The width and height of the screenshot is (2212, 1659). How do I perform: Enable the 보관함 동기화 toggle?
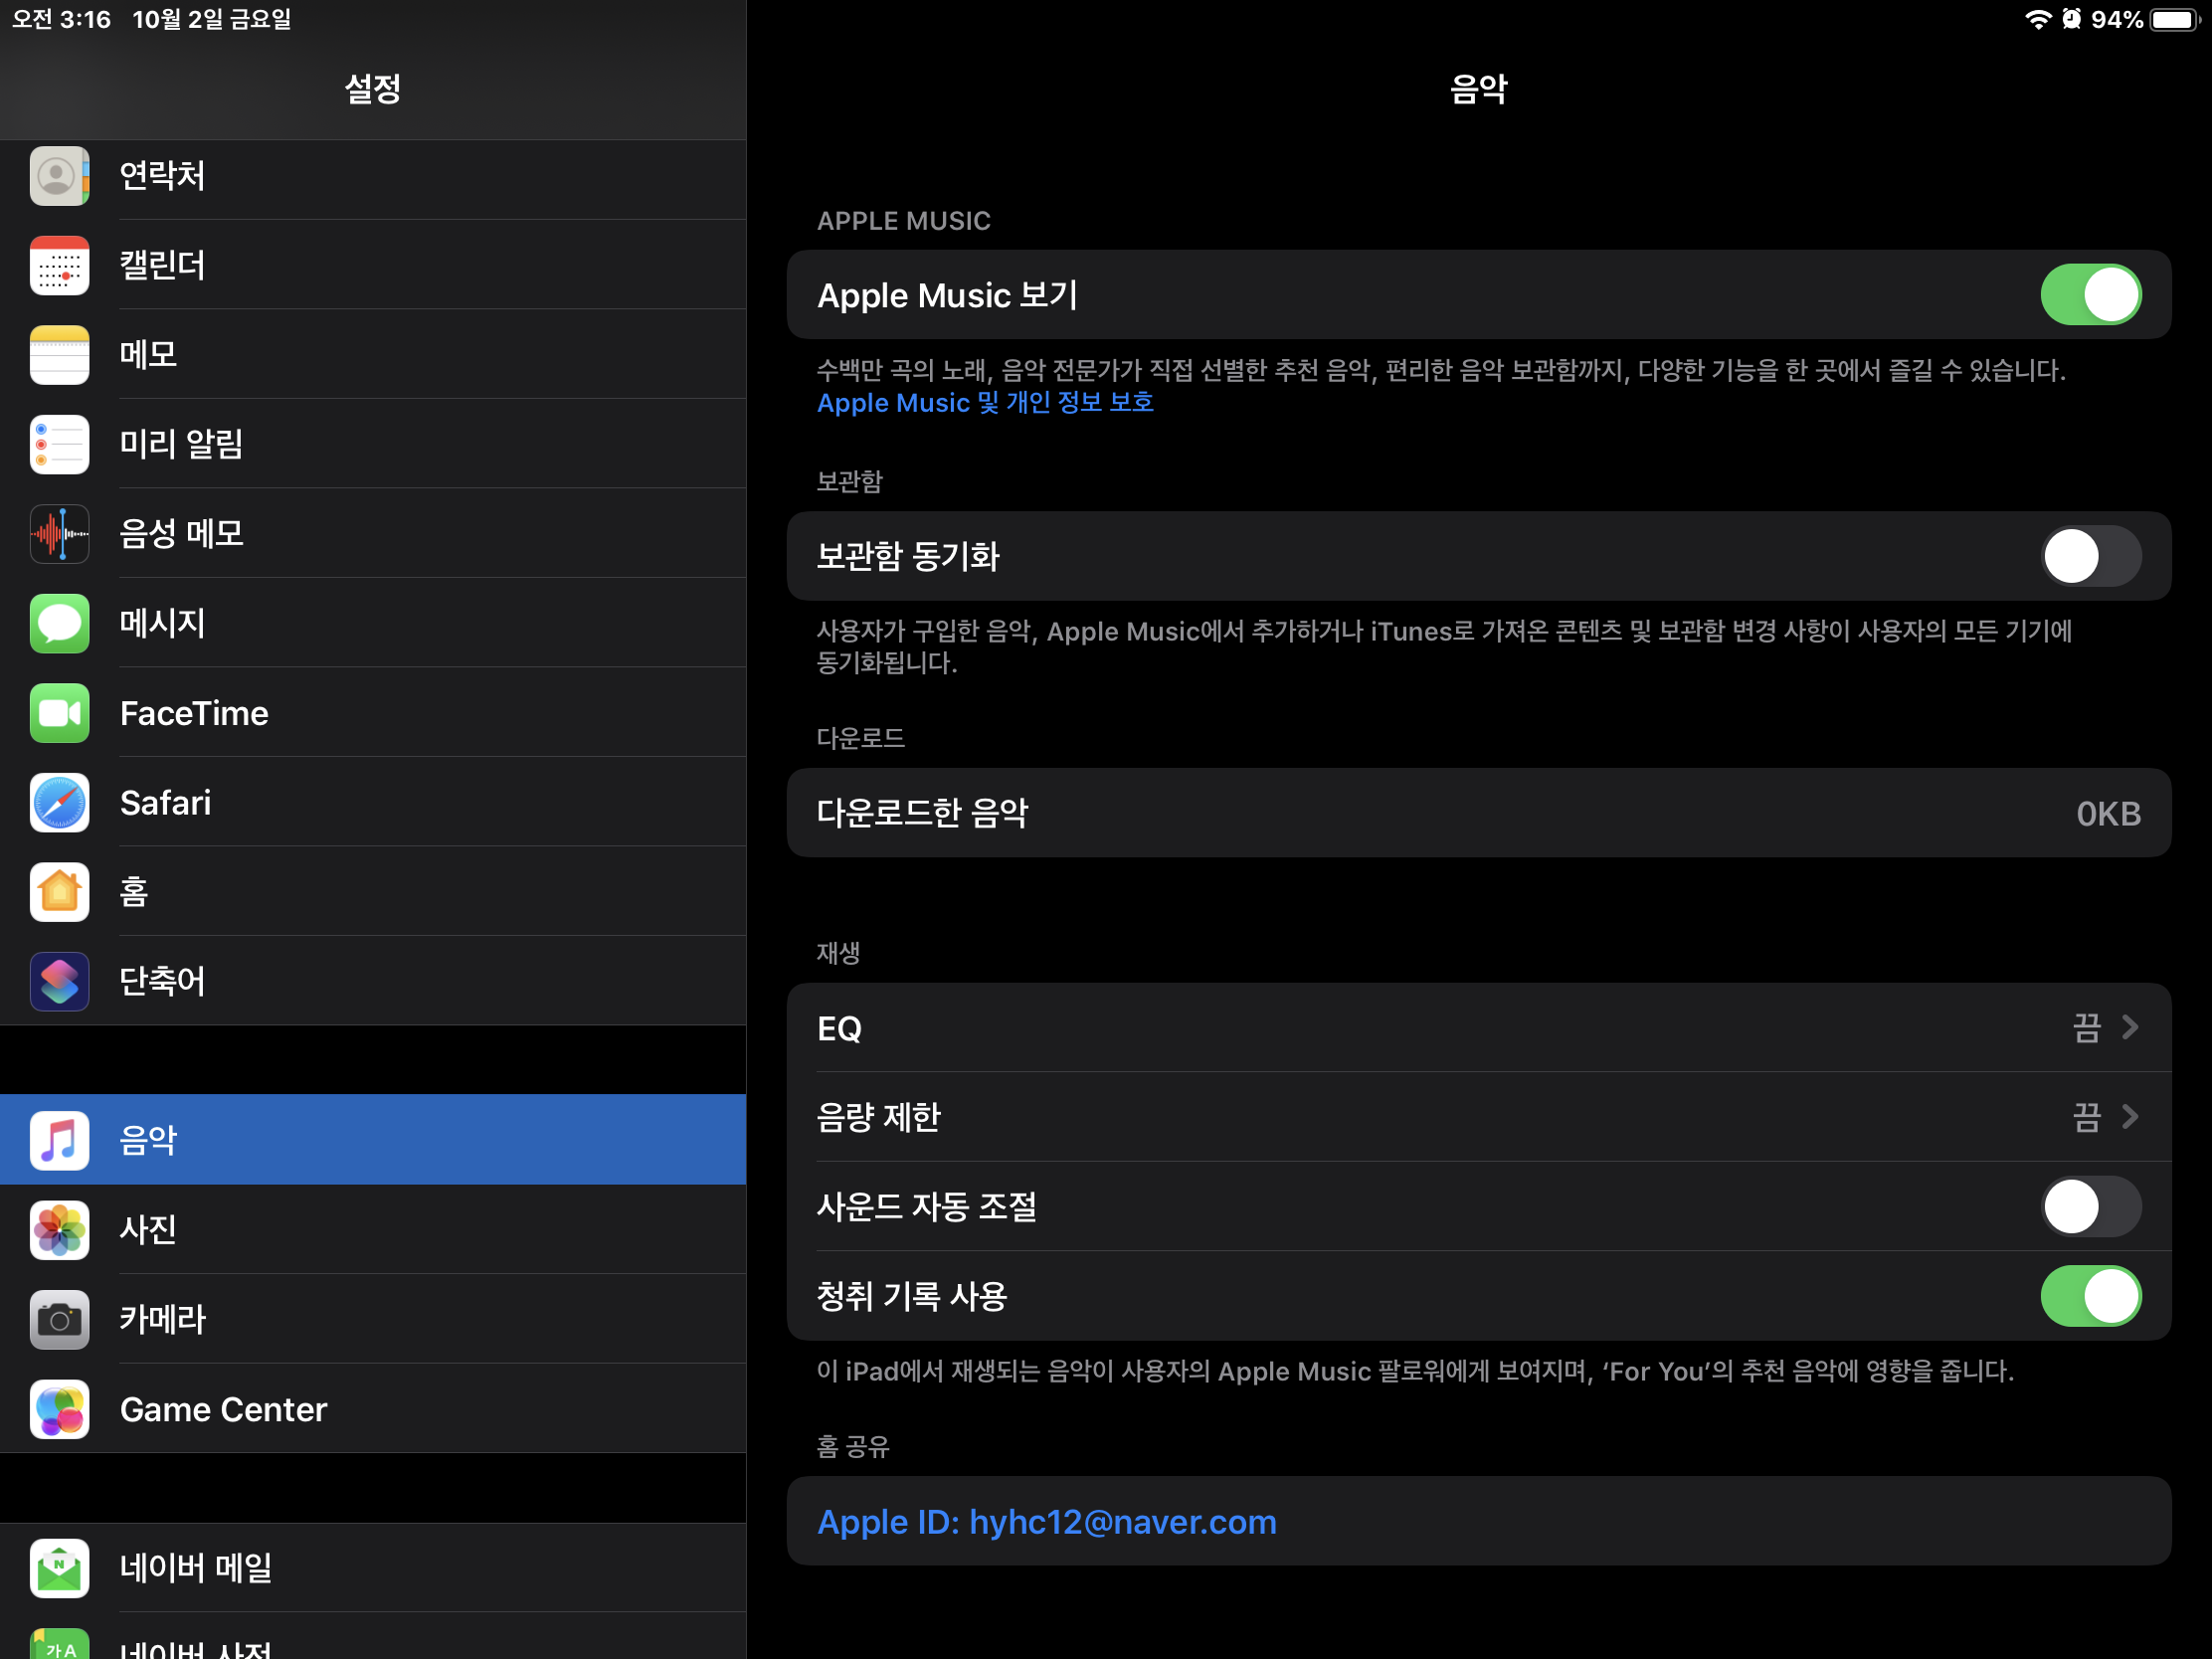click(2090, 556)
